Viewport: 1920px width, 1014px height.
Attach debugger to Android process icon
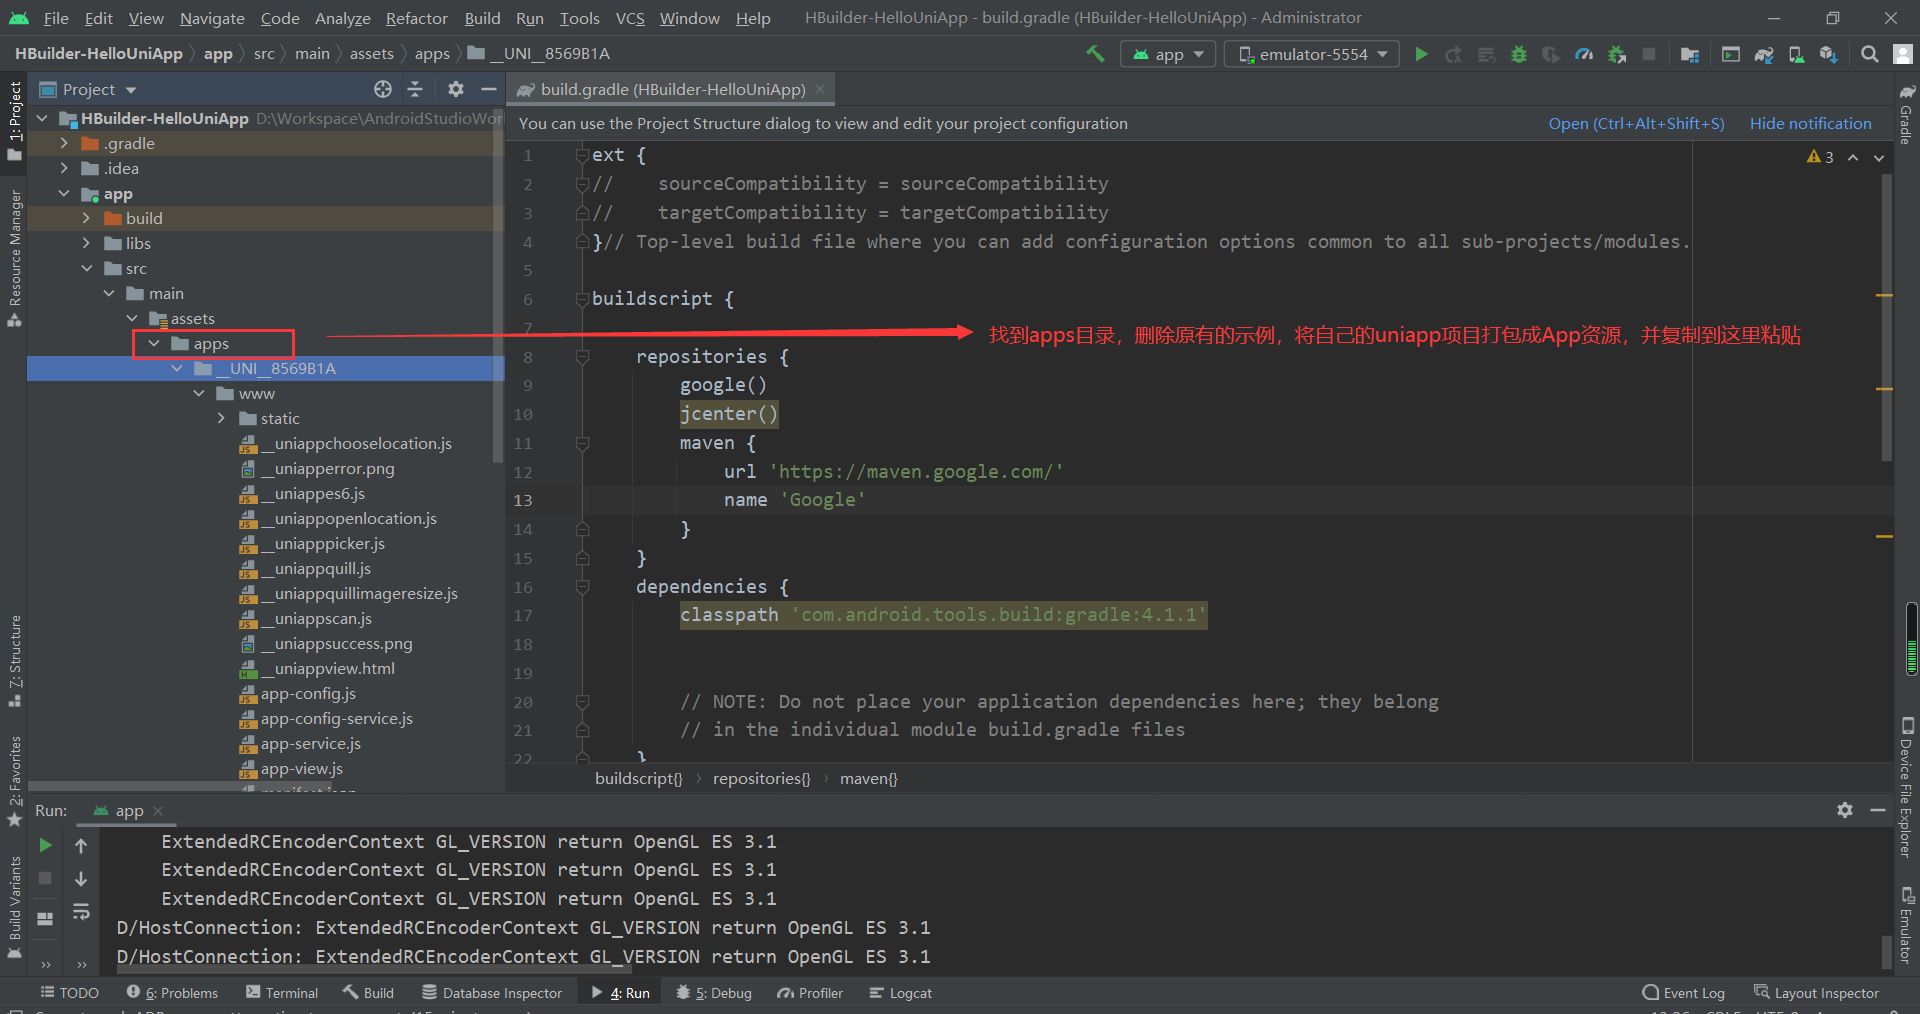(1617, 54)
